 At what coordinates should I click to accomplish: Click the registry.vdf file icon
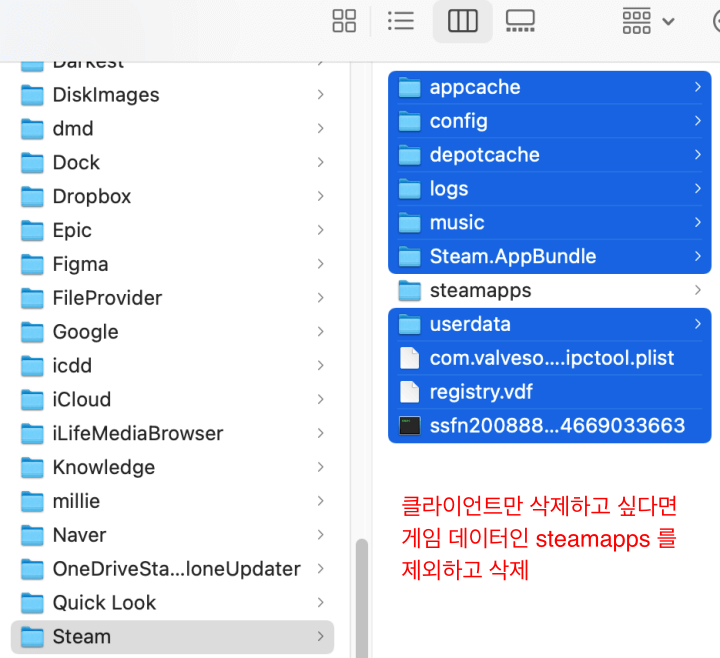[409, 392]
